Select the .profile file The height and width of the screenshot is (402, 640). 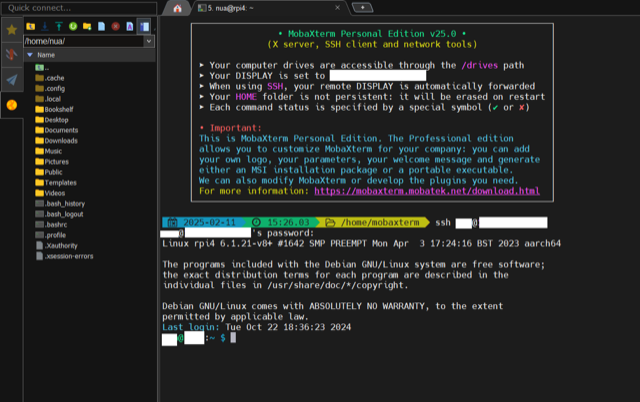pyautogui.click(x=51, y=235)
